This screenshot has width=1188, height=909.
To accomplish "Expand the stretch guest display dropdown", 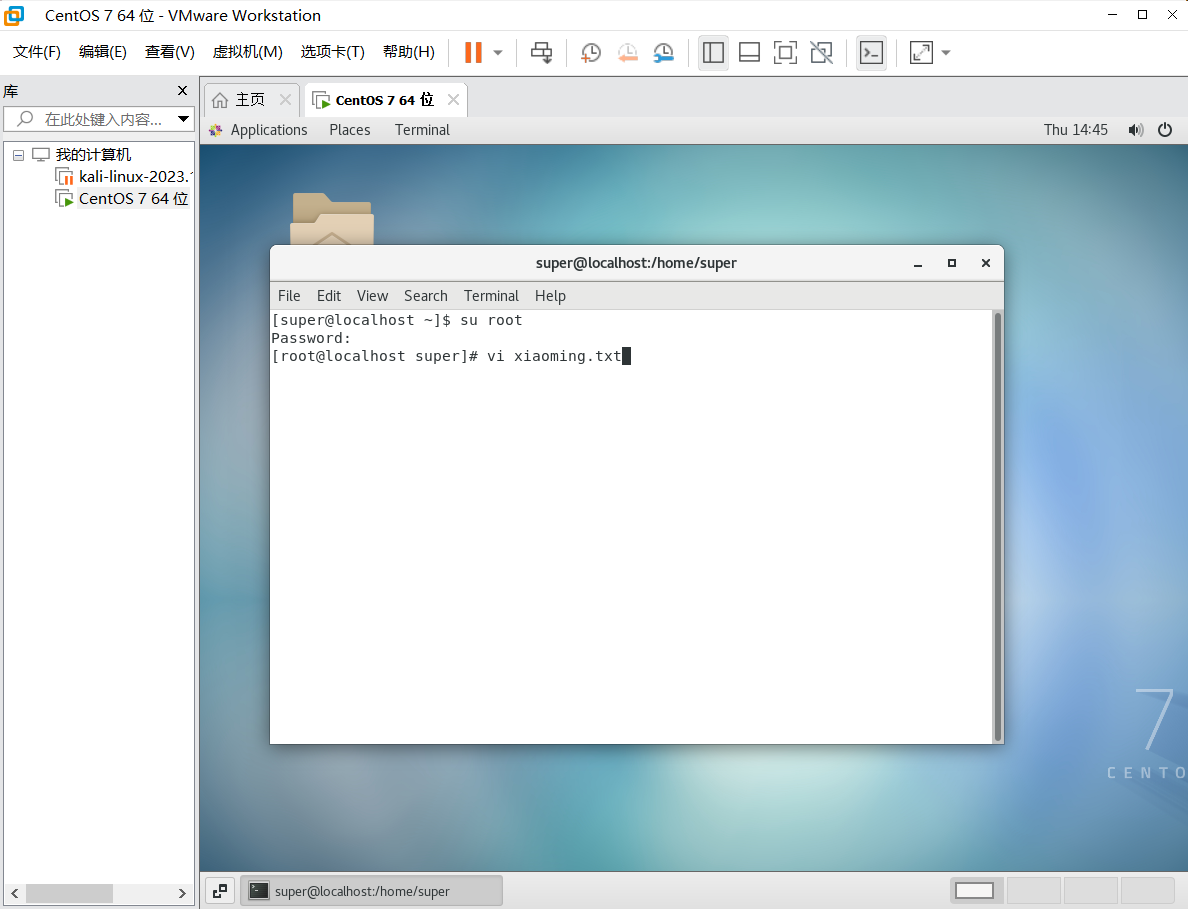I will (x=946, y=52).
